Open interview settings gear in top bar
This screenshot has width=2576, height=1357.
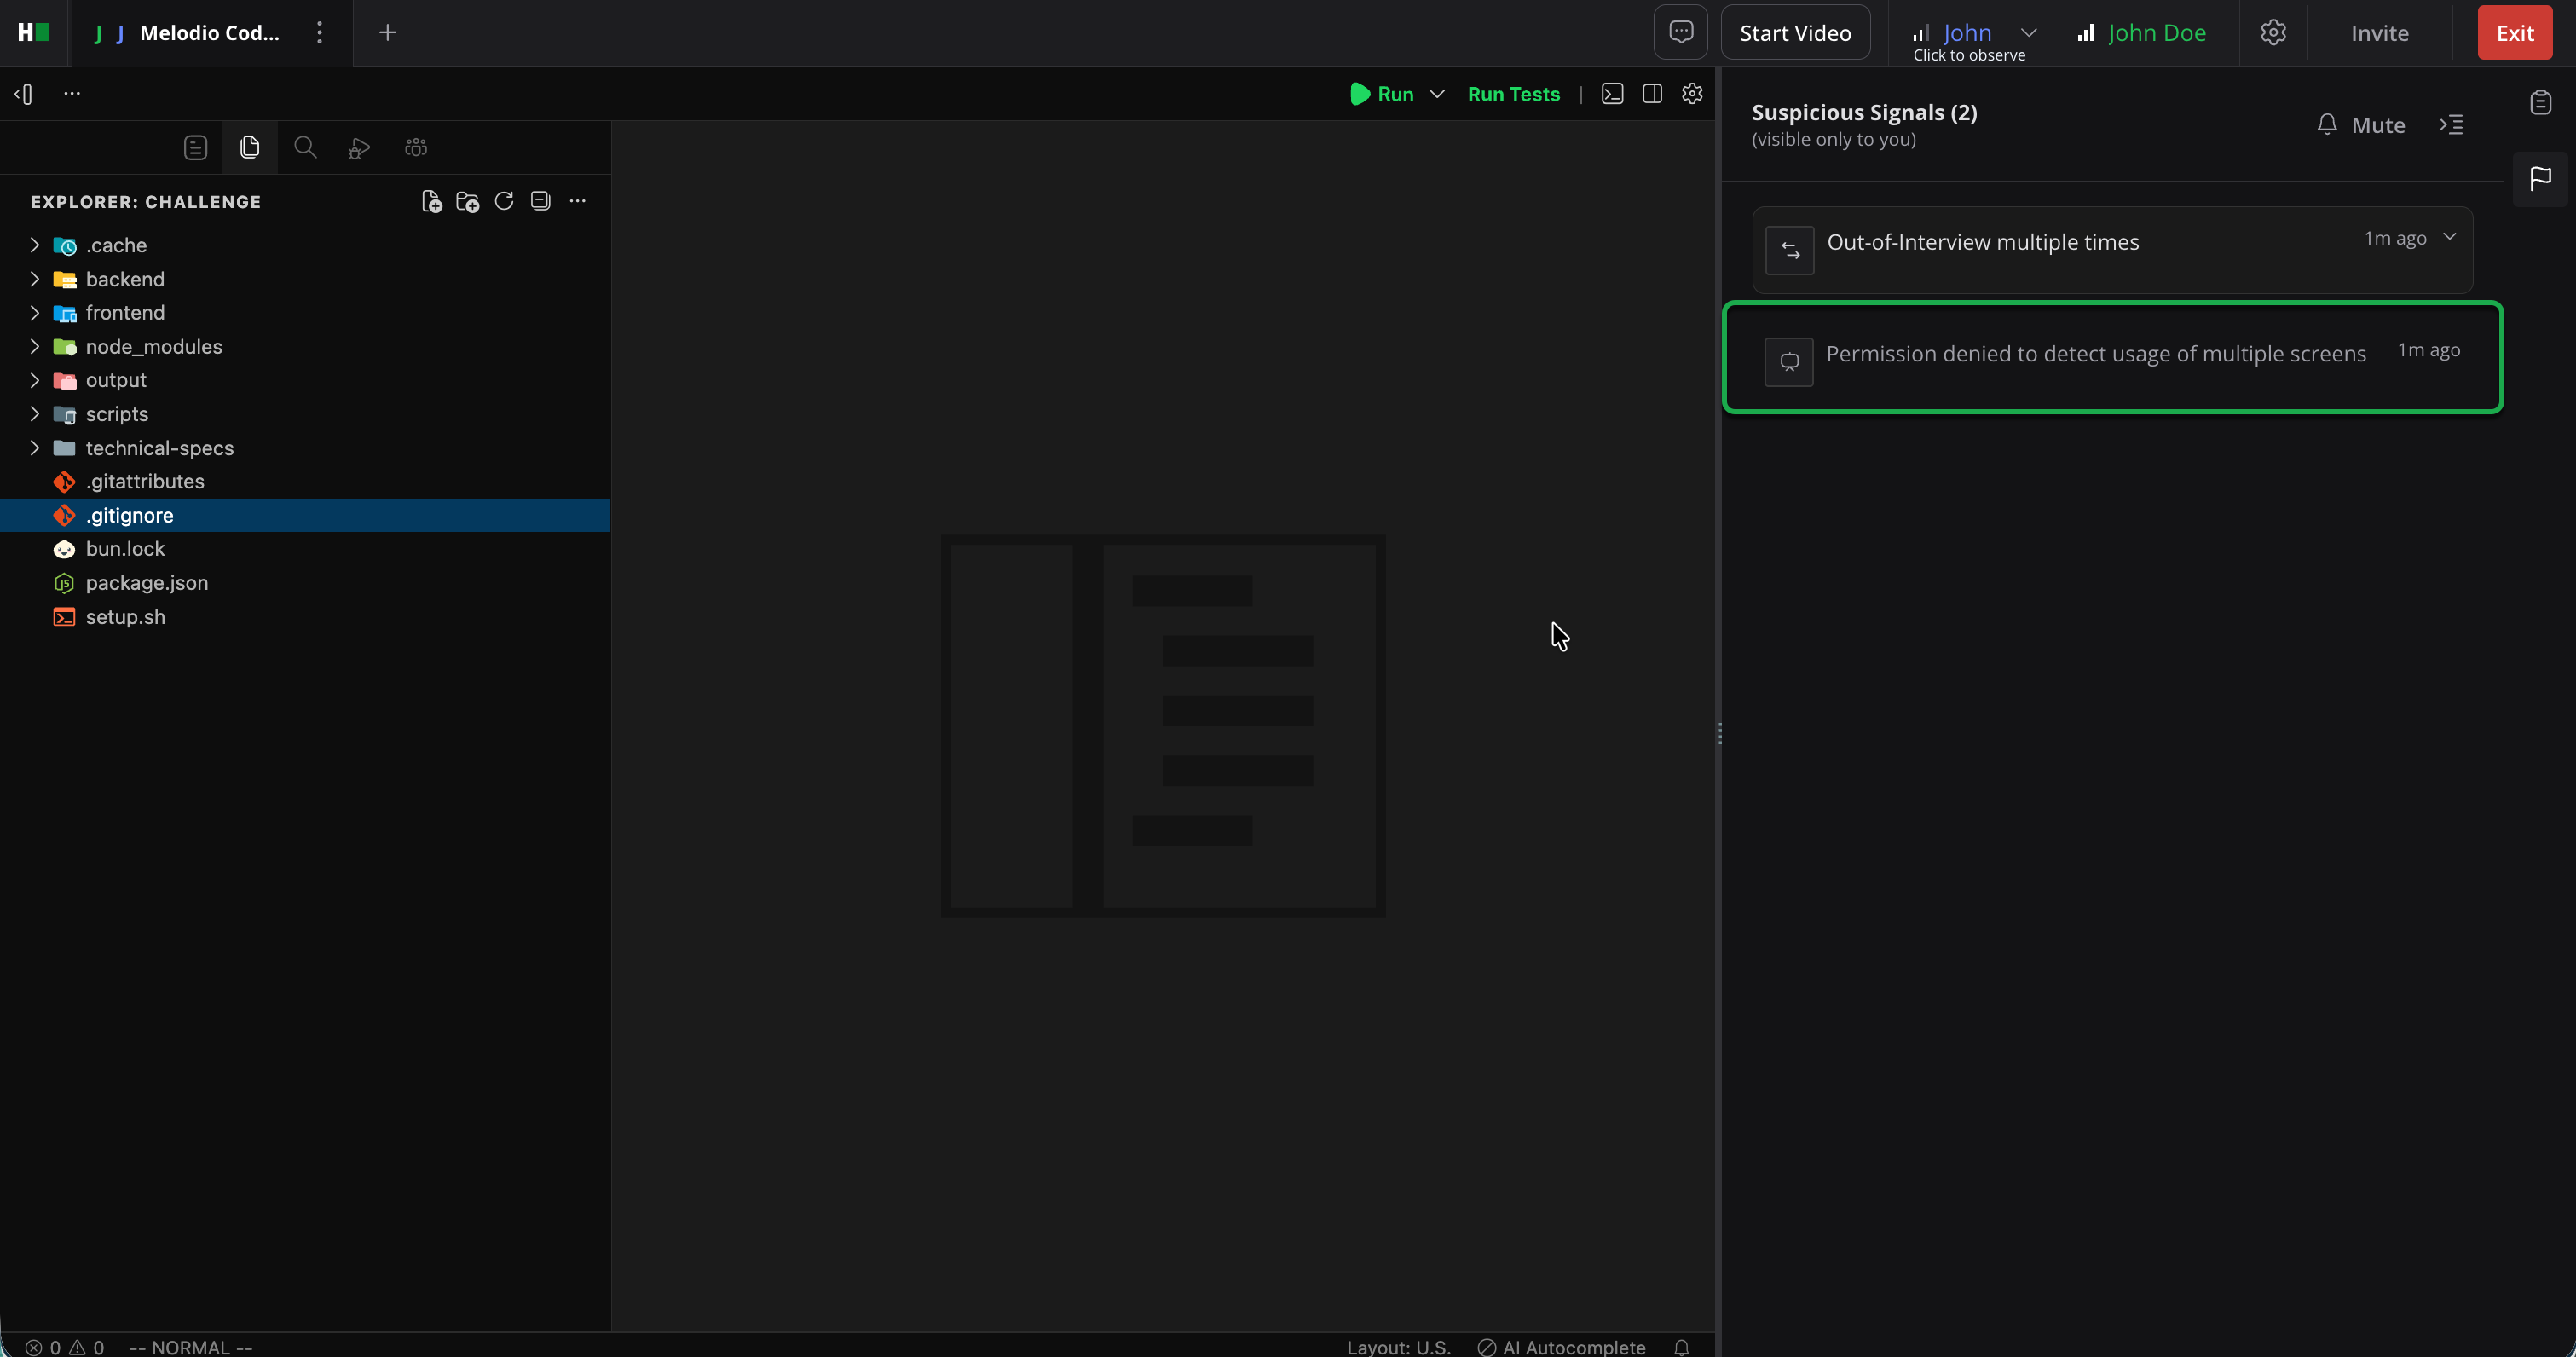(x=2273, y=33)
